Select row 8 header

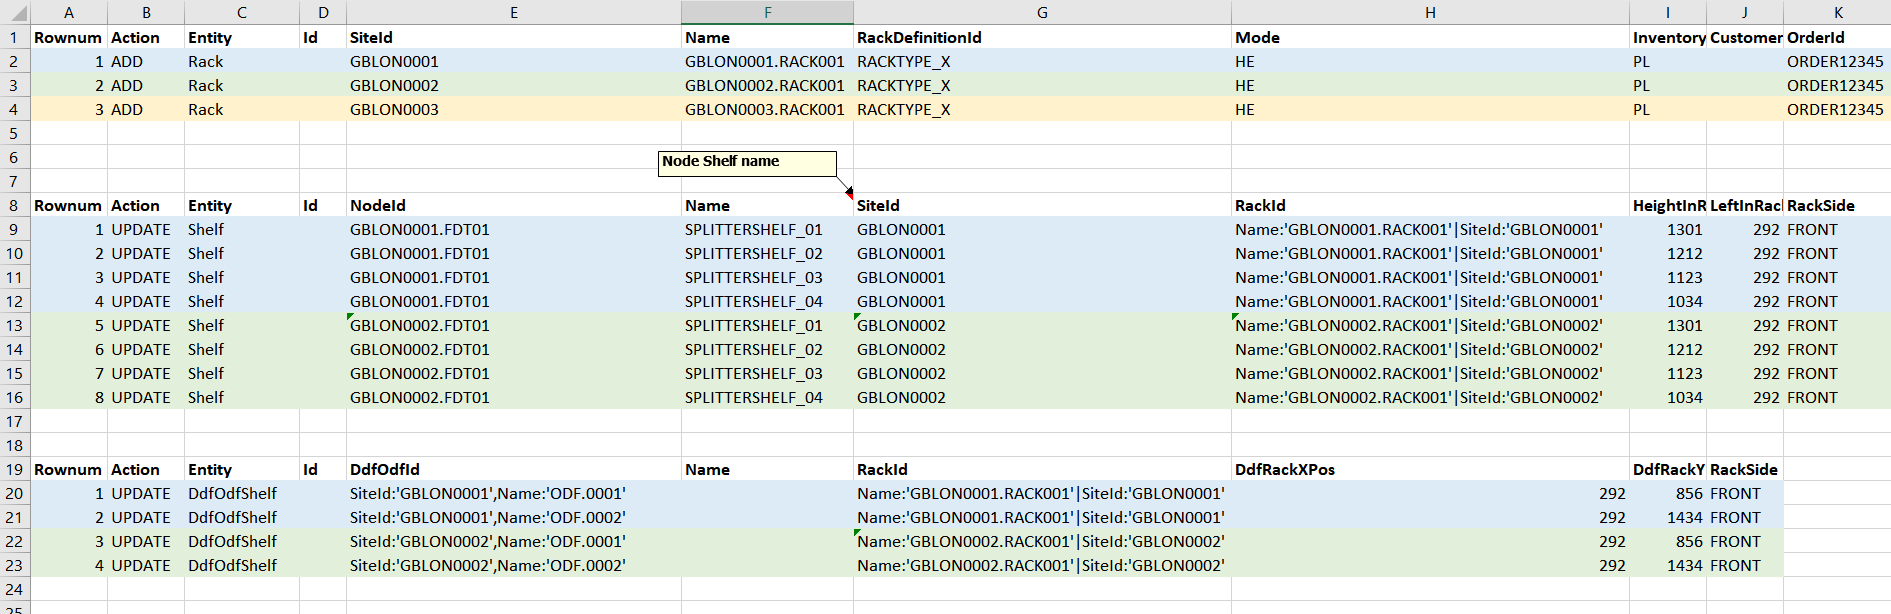click(x=15, y=205)
